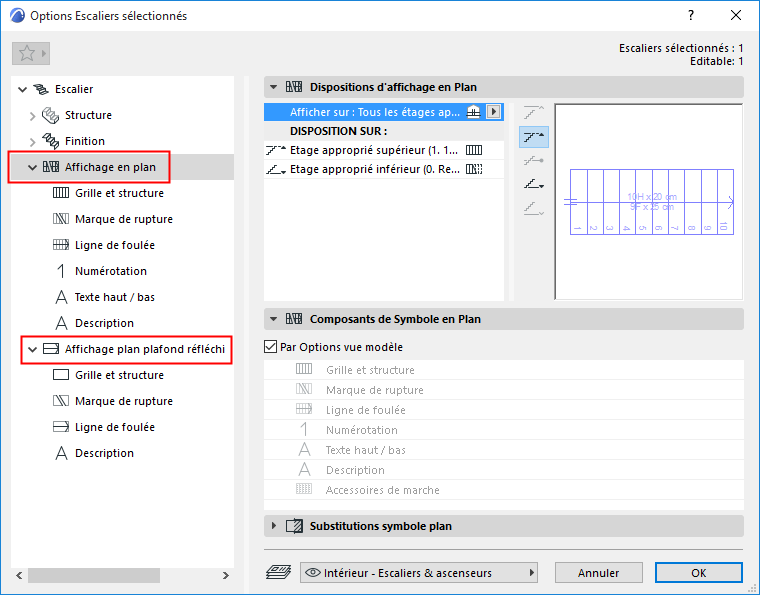
Task: Uncheck Par Options vue modèle
Action: pos(270,347)
